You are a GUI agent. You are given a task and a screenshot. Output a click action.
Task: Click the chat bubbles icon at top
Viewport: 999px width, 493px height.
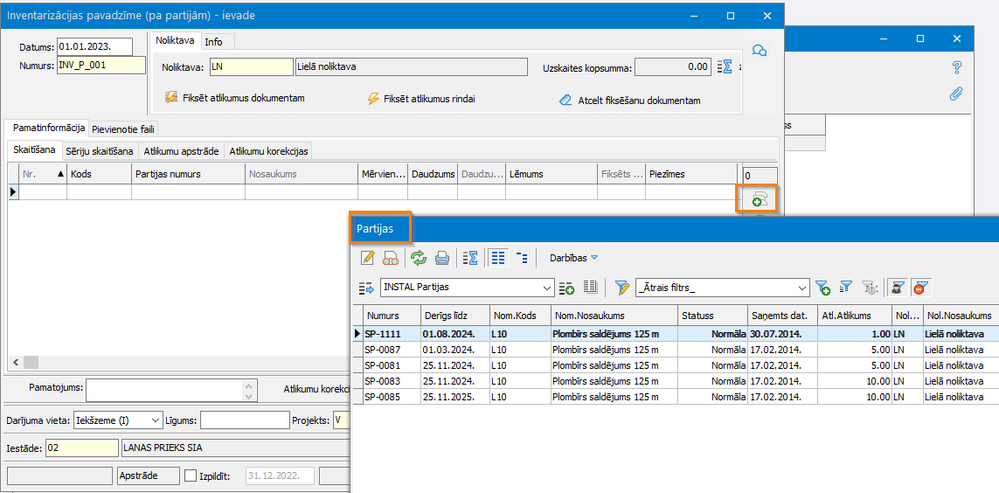[759, 50]
